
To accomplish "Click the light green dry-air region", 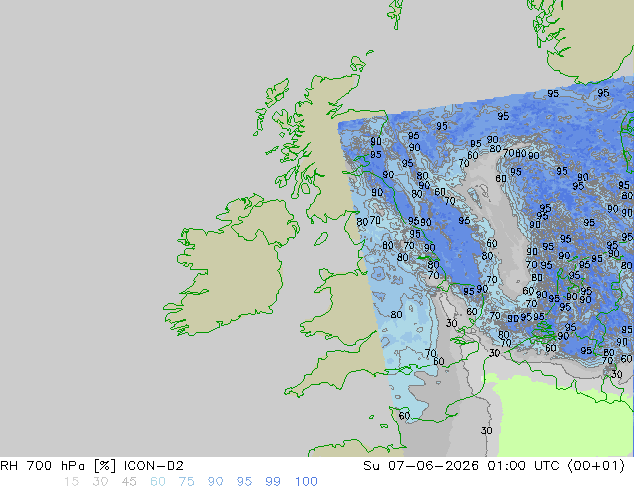I will [562, 416].
